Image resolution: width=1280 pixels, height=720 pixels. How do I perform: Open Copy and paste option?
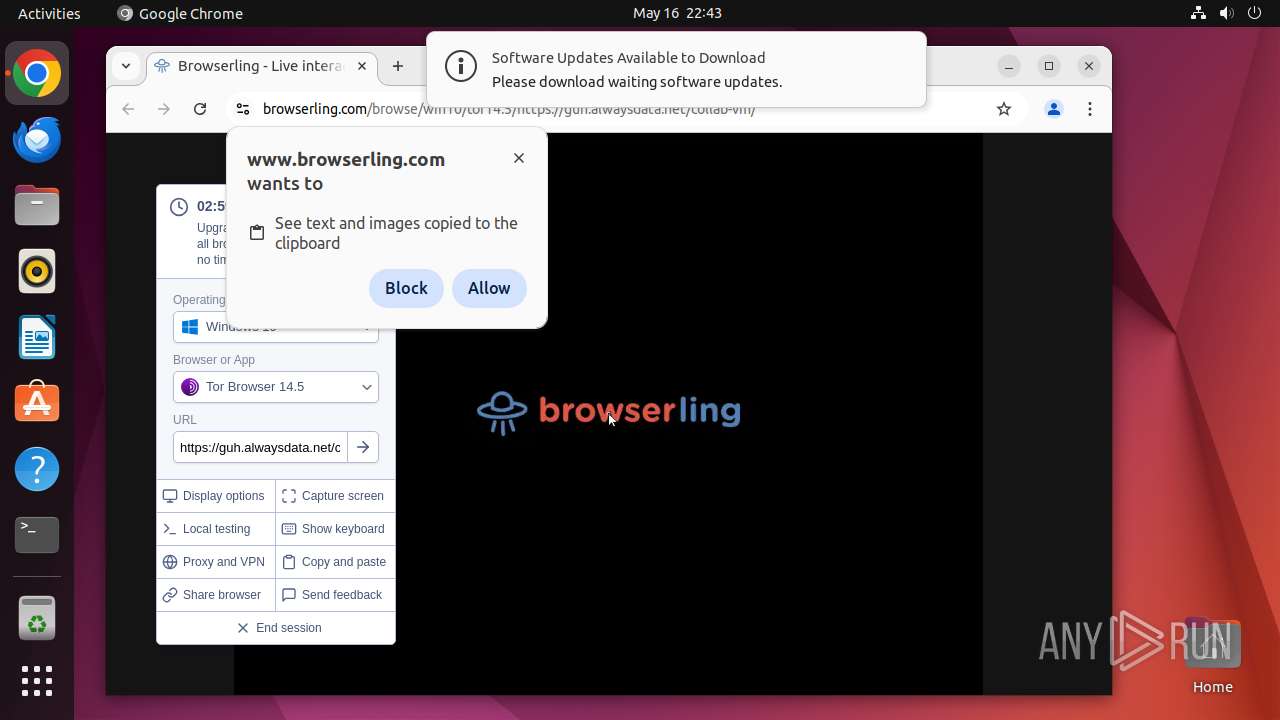pyautogui.click(x=335, y=562)
